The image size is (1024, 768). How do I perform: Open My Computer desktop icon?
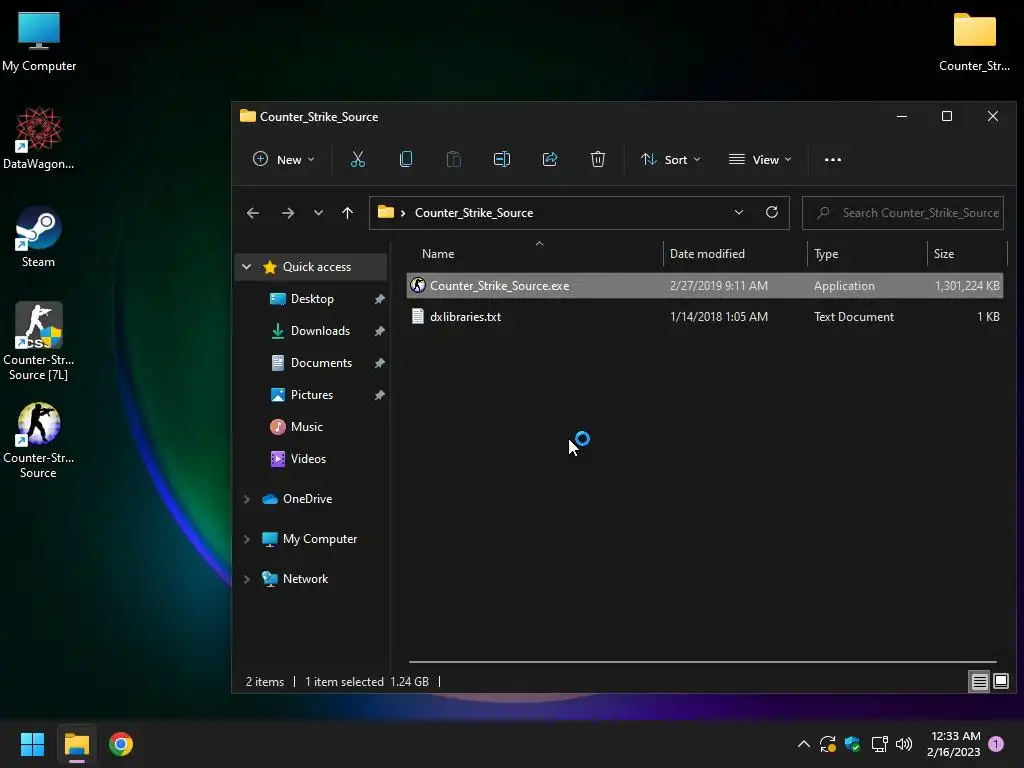coord(39,42)
